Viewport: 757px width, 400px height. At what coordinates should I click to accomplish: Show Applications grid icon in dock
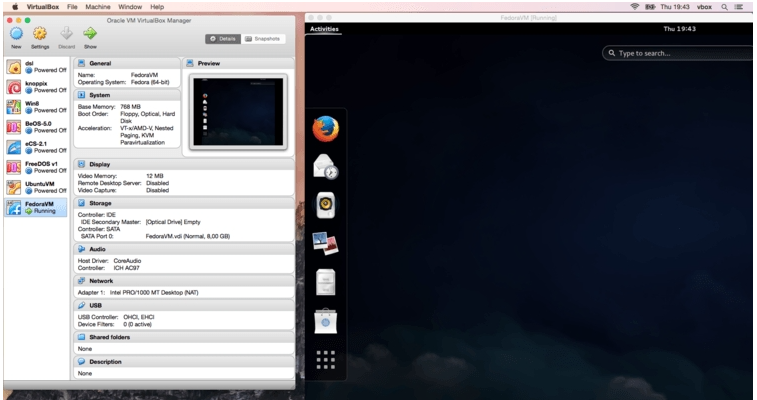(325, 359)
